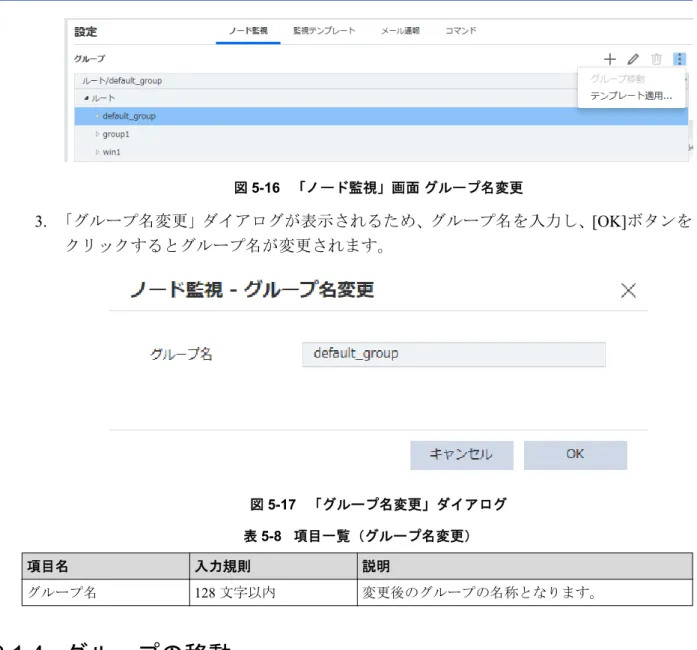Click the グループ名 label in the dialog

pyautogui.click(x=181, y=354)
